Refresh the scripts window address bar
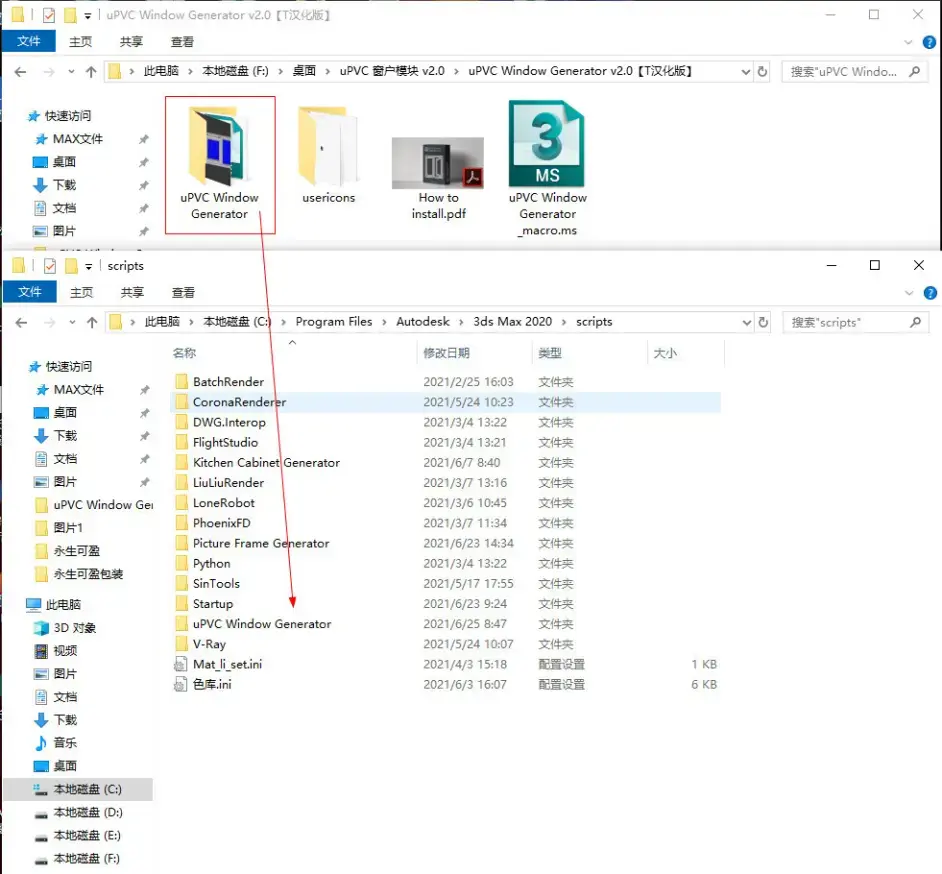The height and width of the screenshot is (874, 942). tap(763, 323)
